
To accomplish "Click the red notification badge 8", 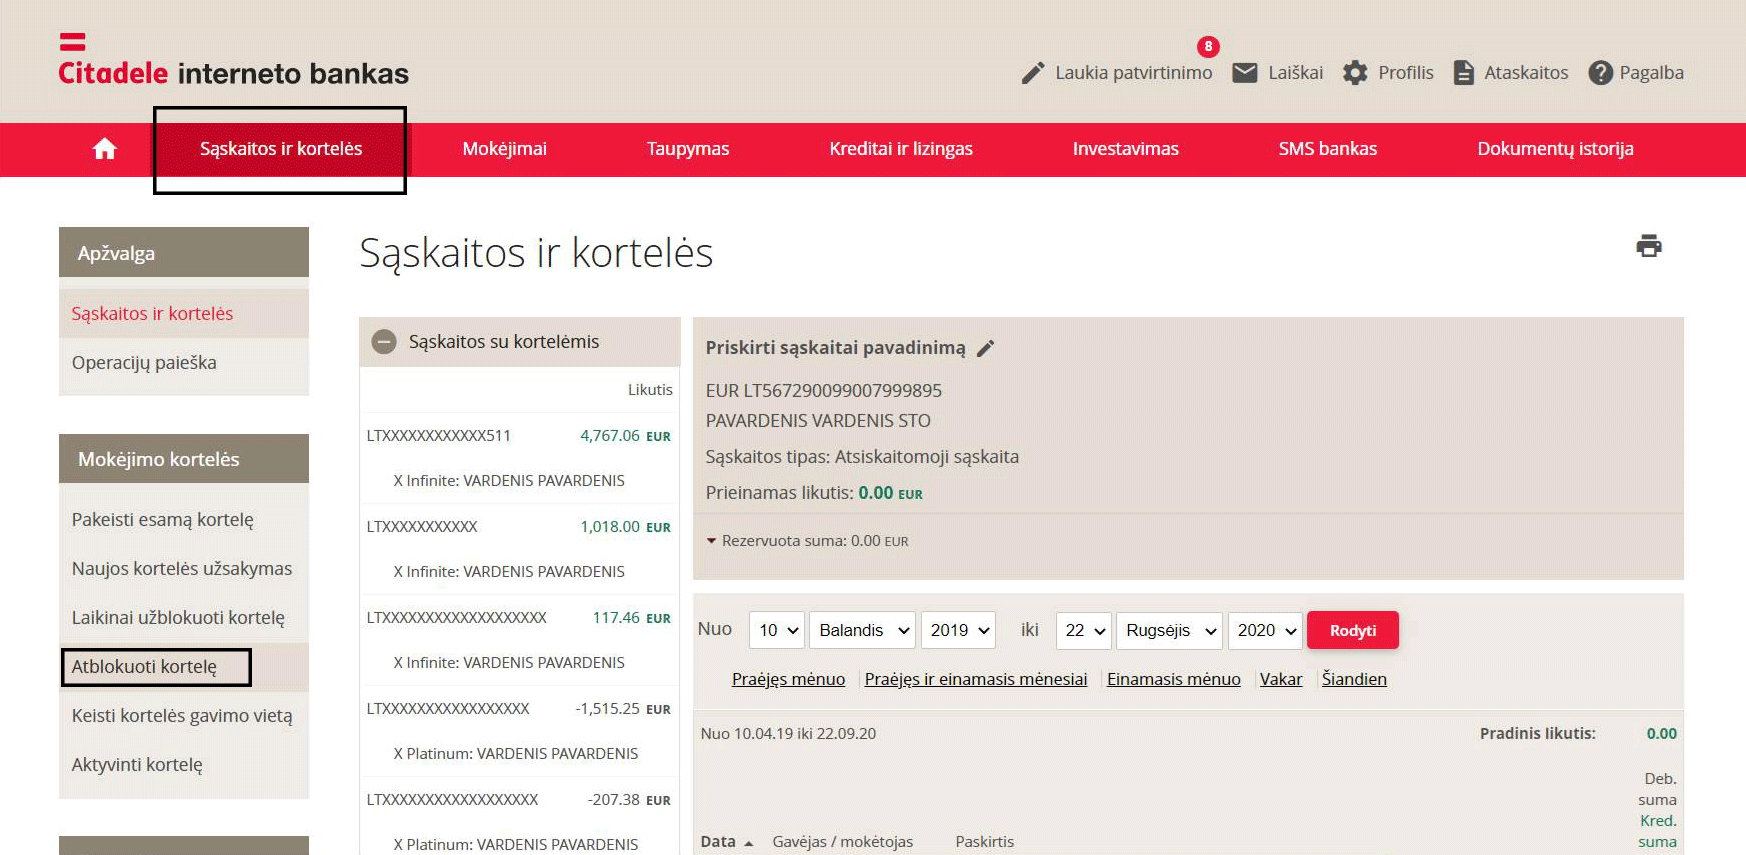I will pyautogui.click(x=1208, y=46).
